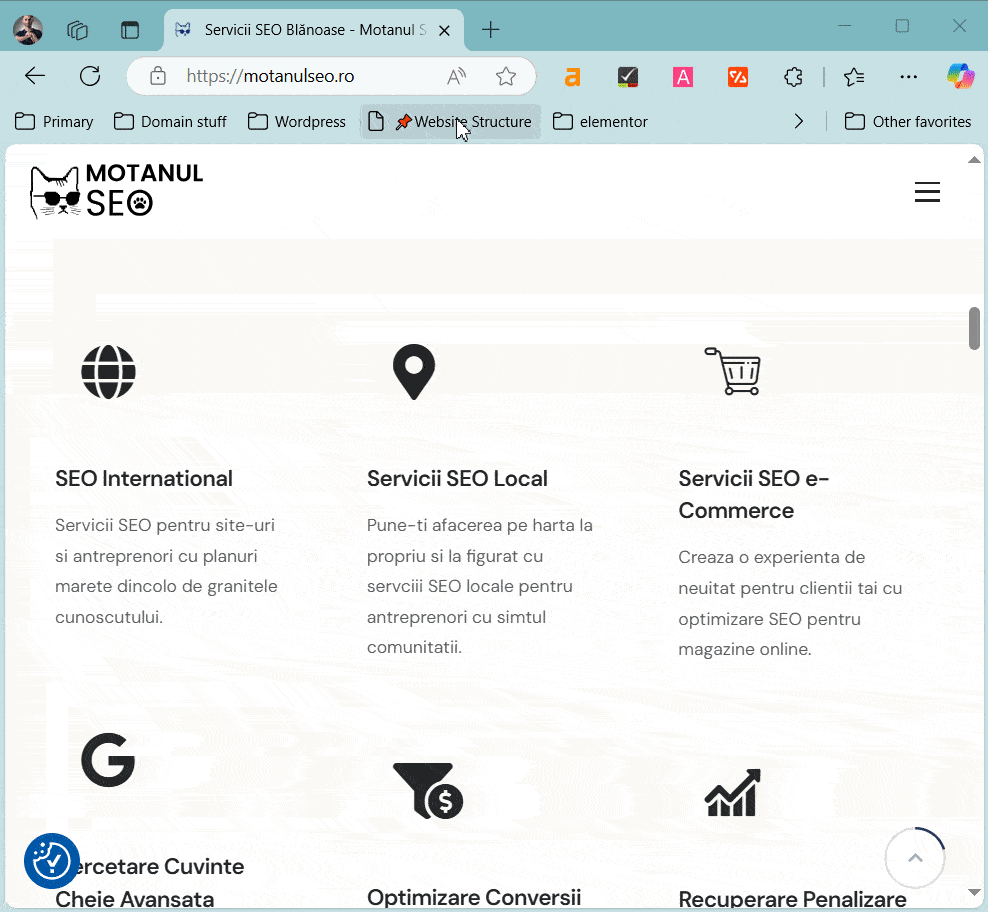
Task: Click the Motanul SEO cat logo
Action: (116, 191)
